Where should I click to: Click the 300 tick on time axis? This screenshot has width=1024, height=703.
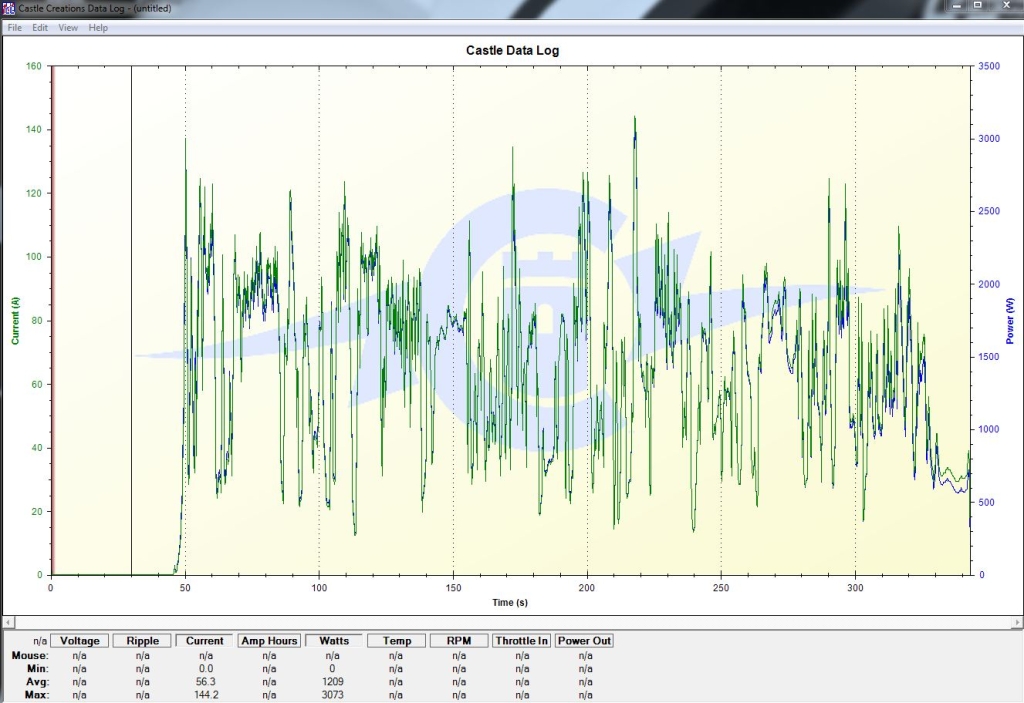point(856,587)
